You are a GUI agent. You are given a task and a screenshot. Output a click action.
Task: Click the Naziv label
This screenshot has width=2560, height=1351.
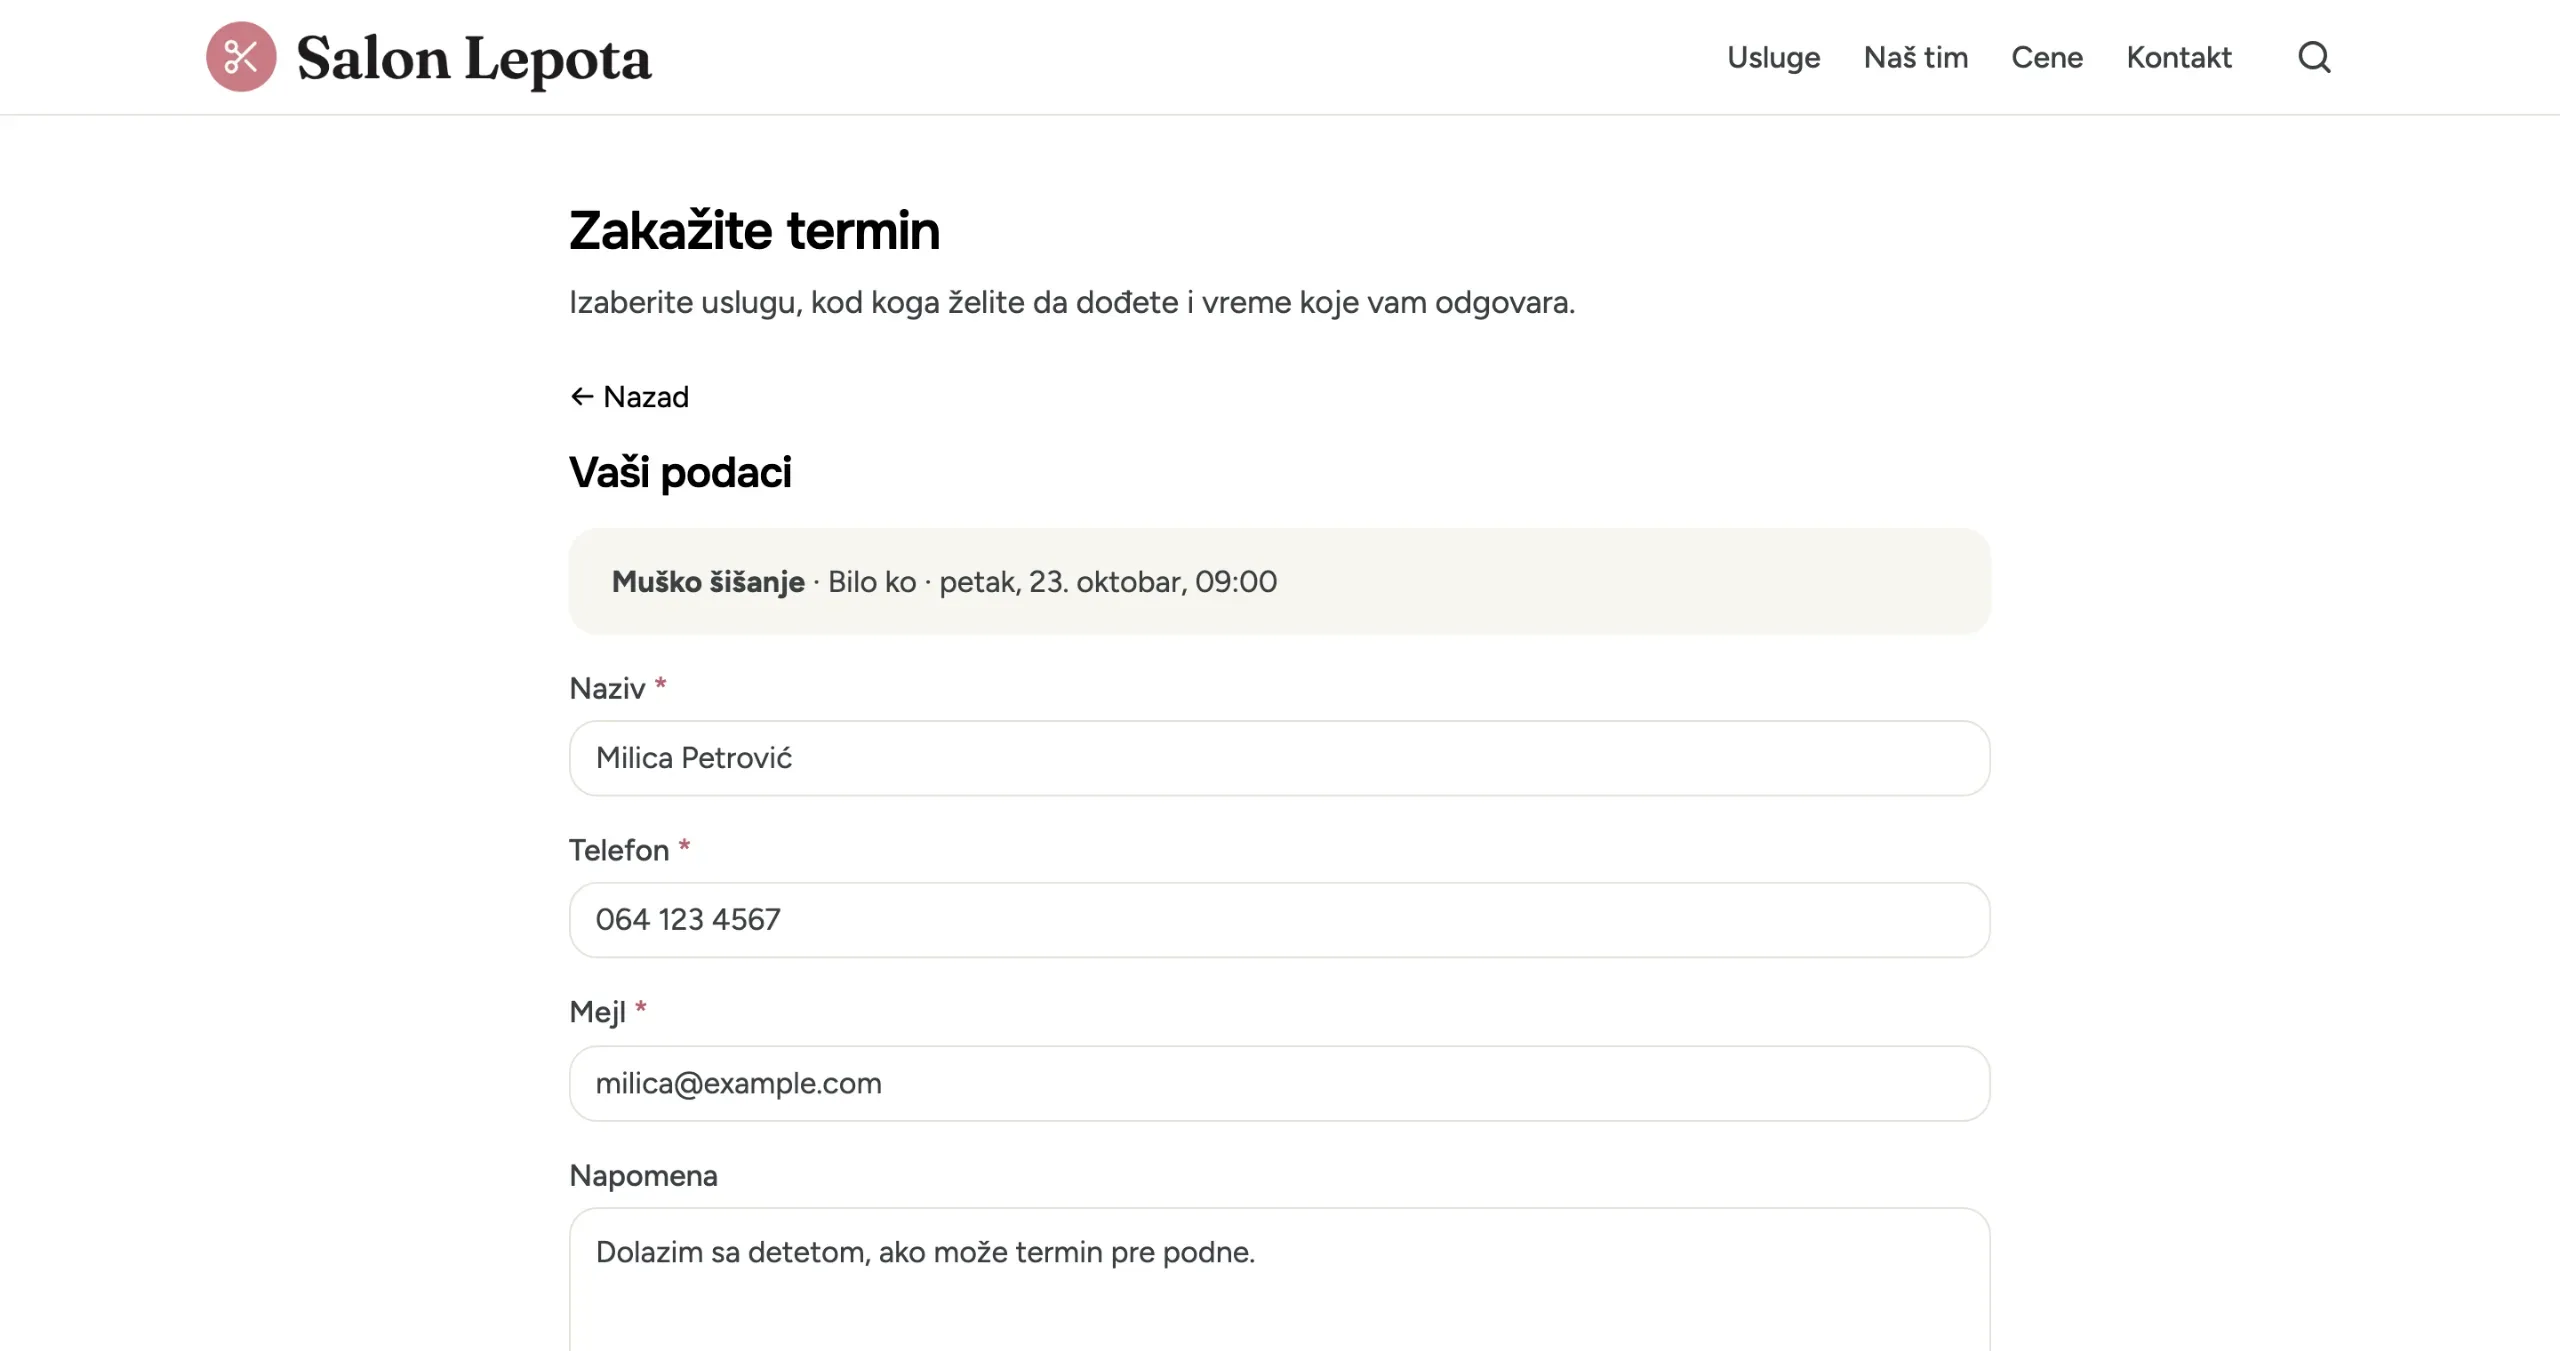[607, 688]
